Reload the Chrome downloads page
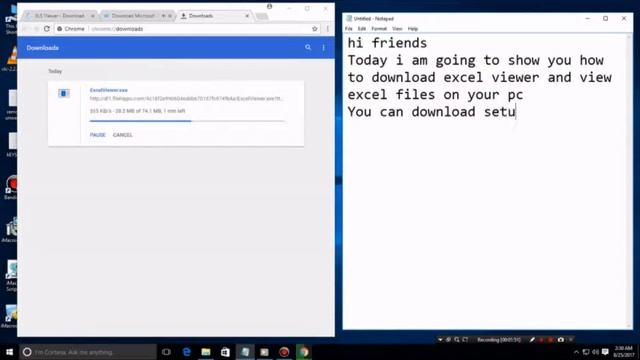The height and width of the screenshot is (360, 640). pyautogui.click(x=47, y=29)
